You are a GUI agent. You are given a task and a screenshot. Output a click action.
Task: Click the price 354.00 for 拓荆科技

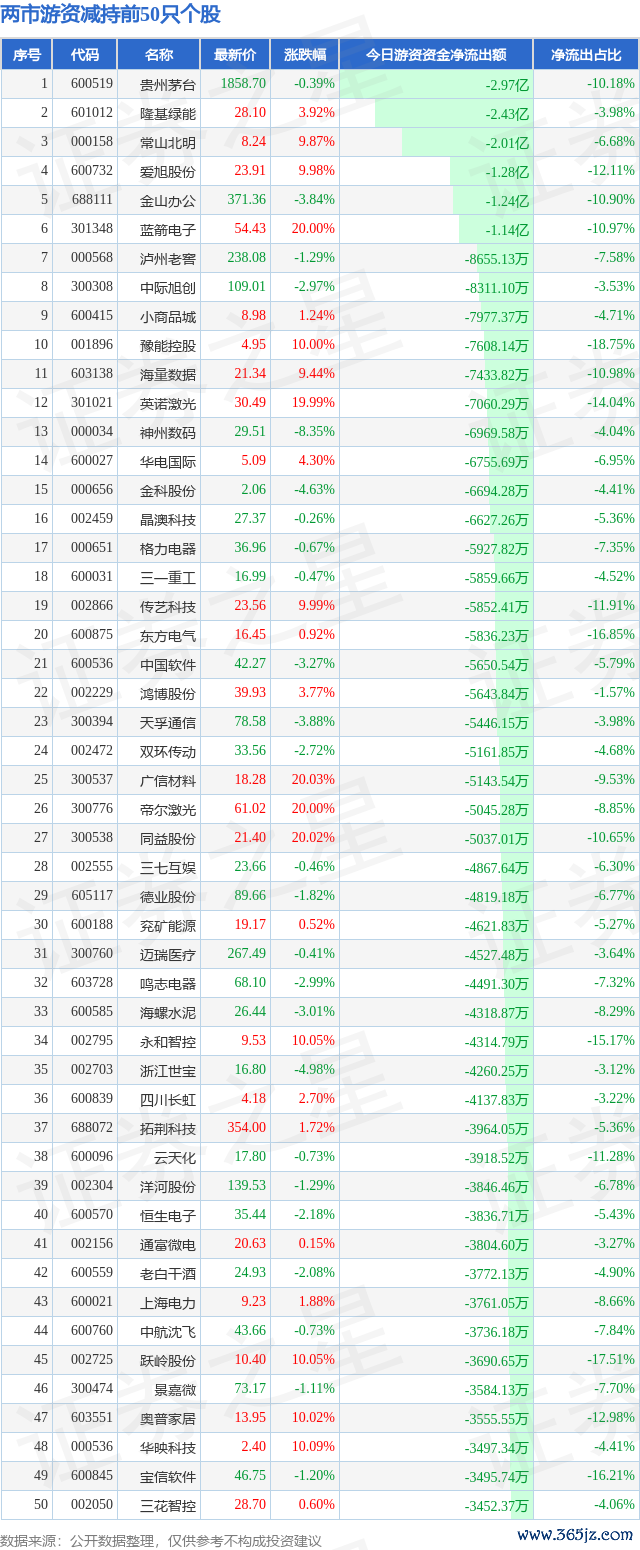(x=247, y=1128)
